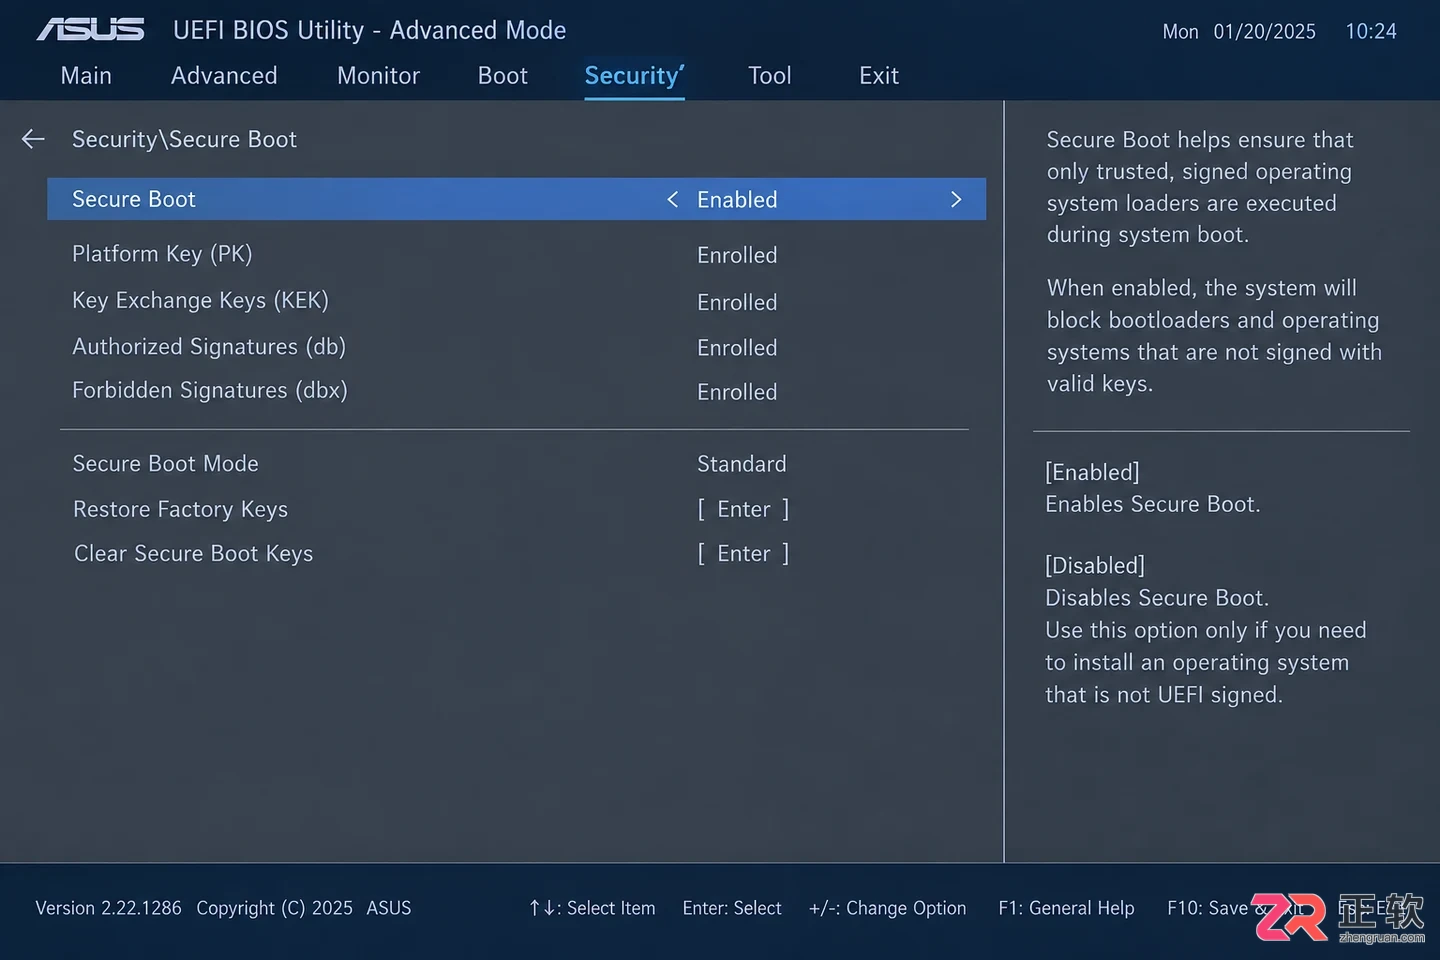Click the [Enabled] help heading

pyautogui.click(x=1092, y=472)
